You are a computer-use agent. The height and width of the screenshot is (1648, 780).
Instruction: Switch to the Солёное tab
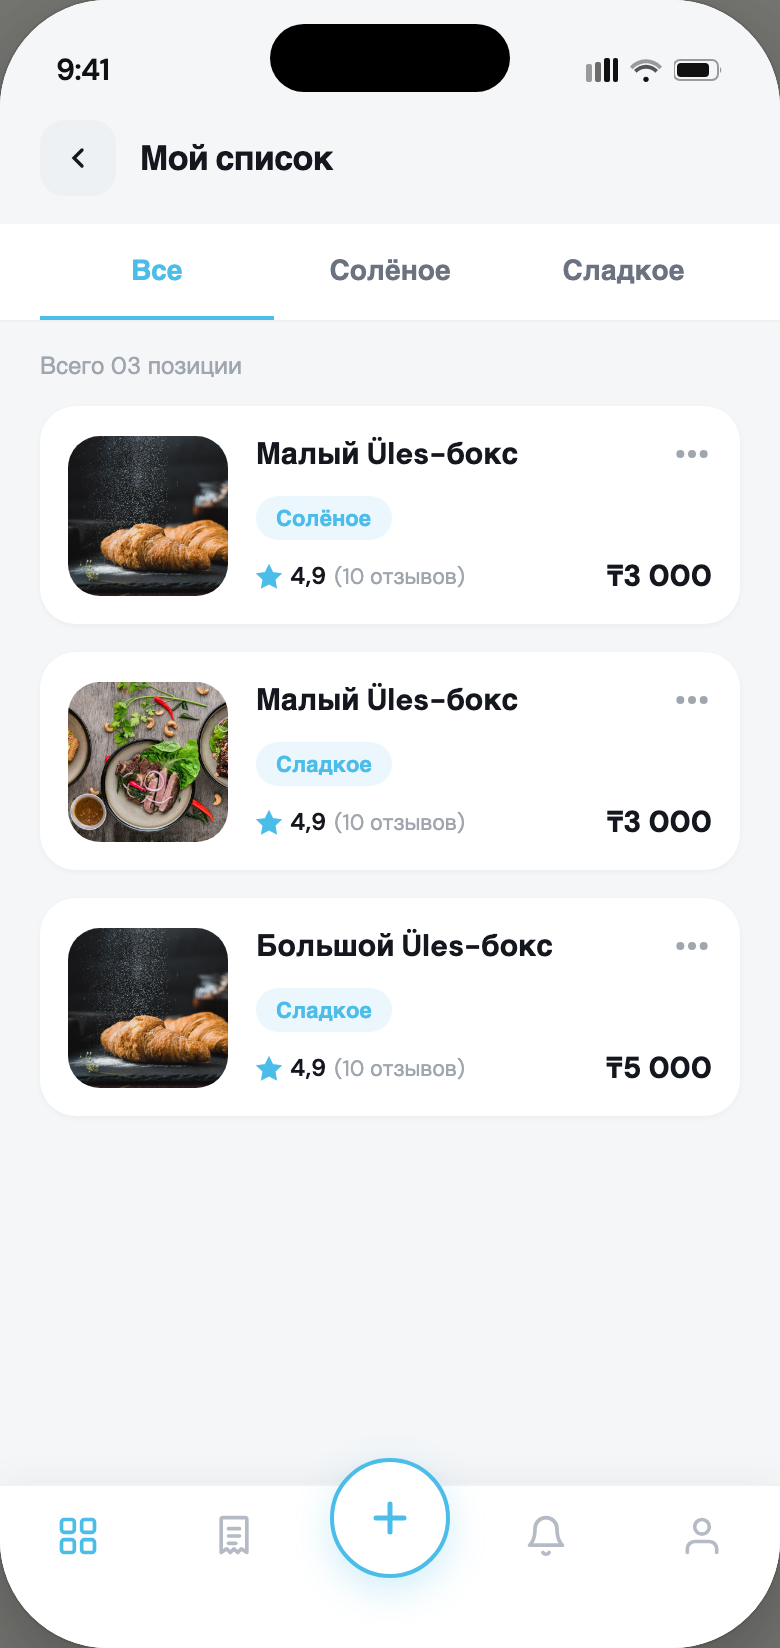coord(390,271)
